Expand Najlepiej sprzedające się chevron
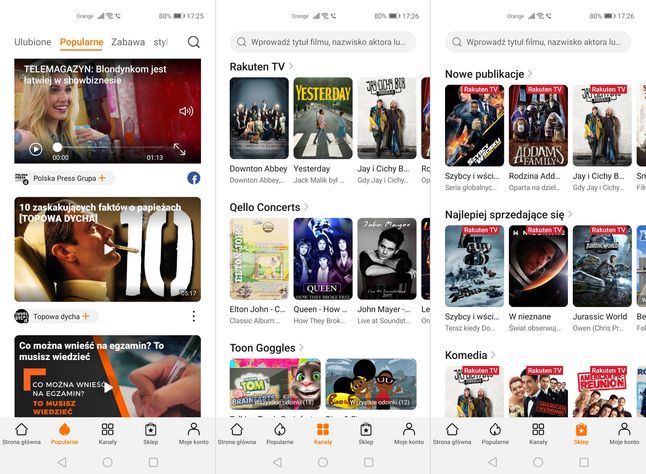The height and width of the screenshot is (474, 646). [x=570, y=214]
